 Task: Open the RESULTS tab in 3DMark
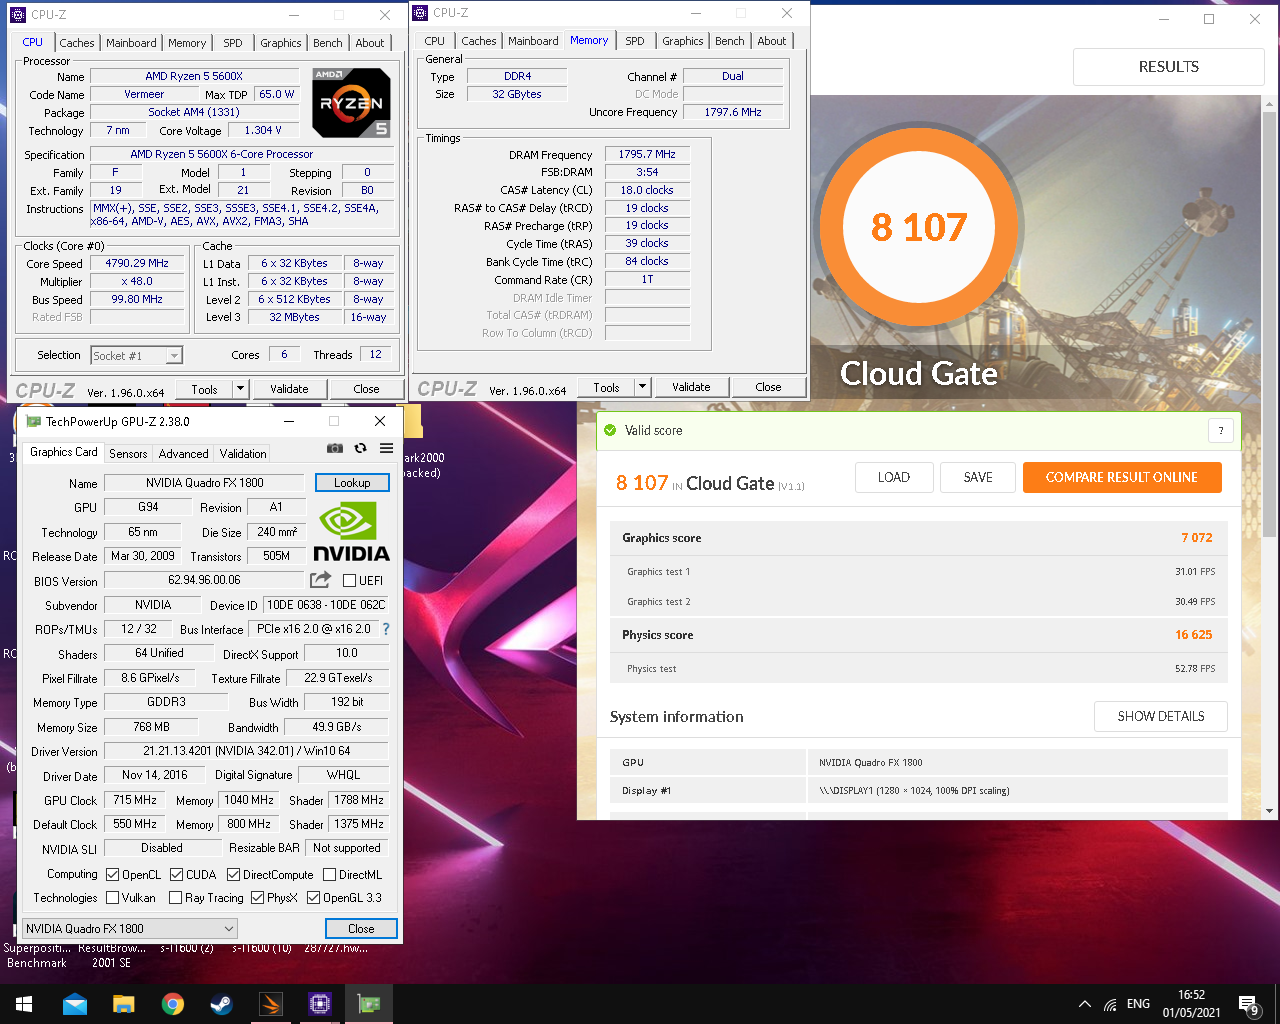[1169, 67]
